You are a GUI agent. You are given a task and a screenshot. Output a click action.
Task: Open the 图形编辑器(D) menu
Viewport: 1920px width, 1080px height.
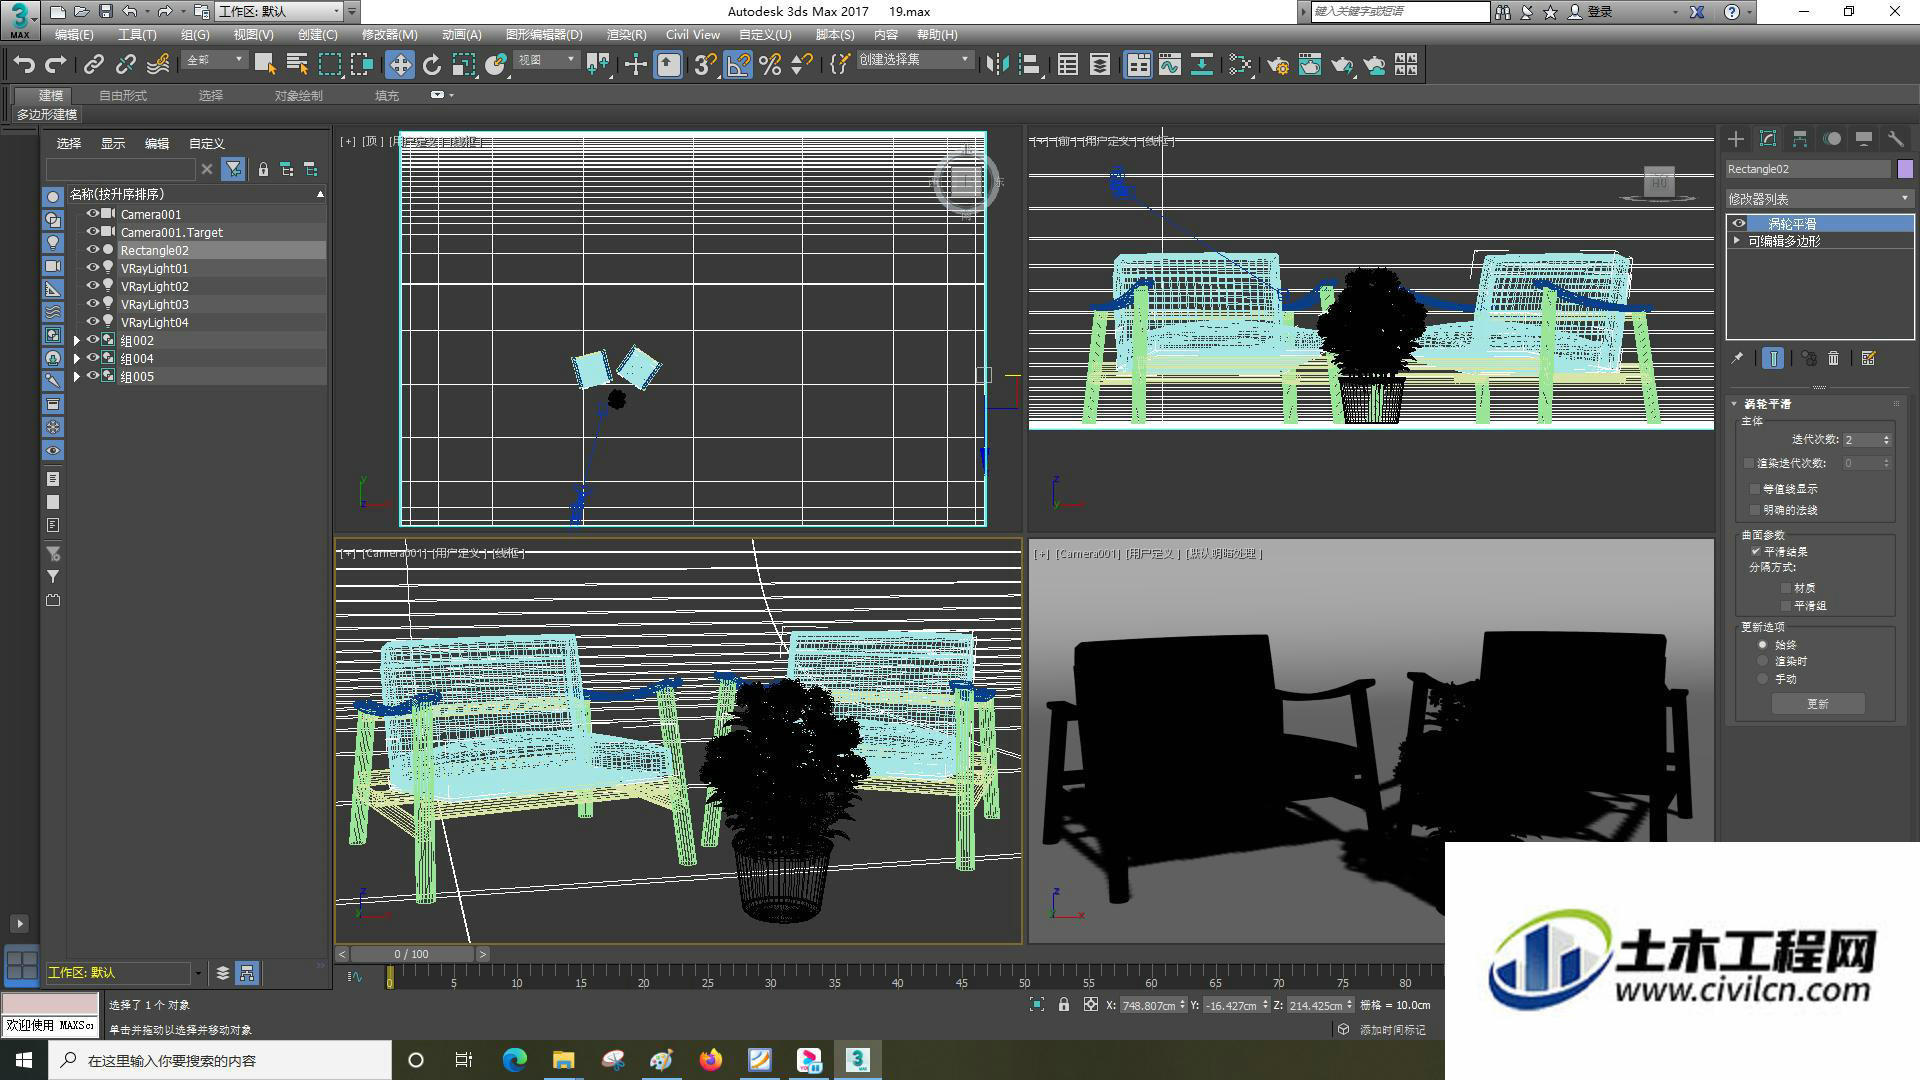point(544,34)
